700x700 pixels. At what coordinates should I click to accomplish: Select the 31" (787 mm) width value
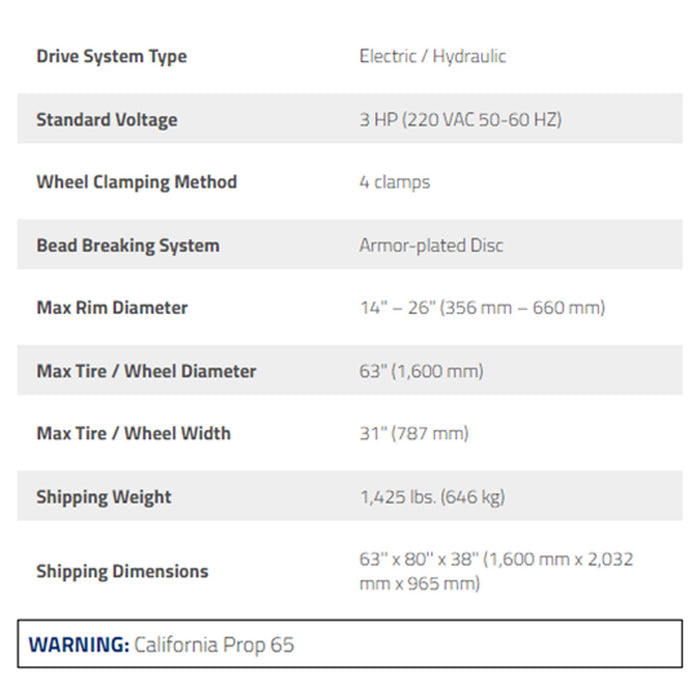click(413, 434)
